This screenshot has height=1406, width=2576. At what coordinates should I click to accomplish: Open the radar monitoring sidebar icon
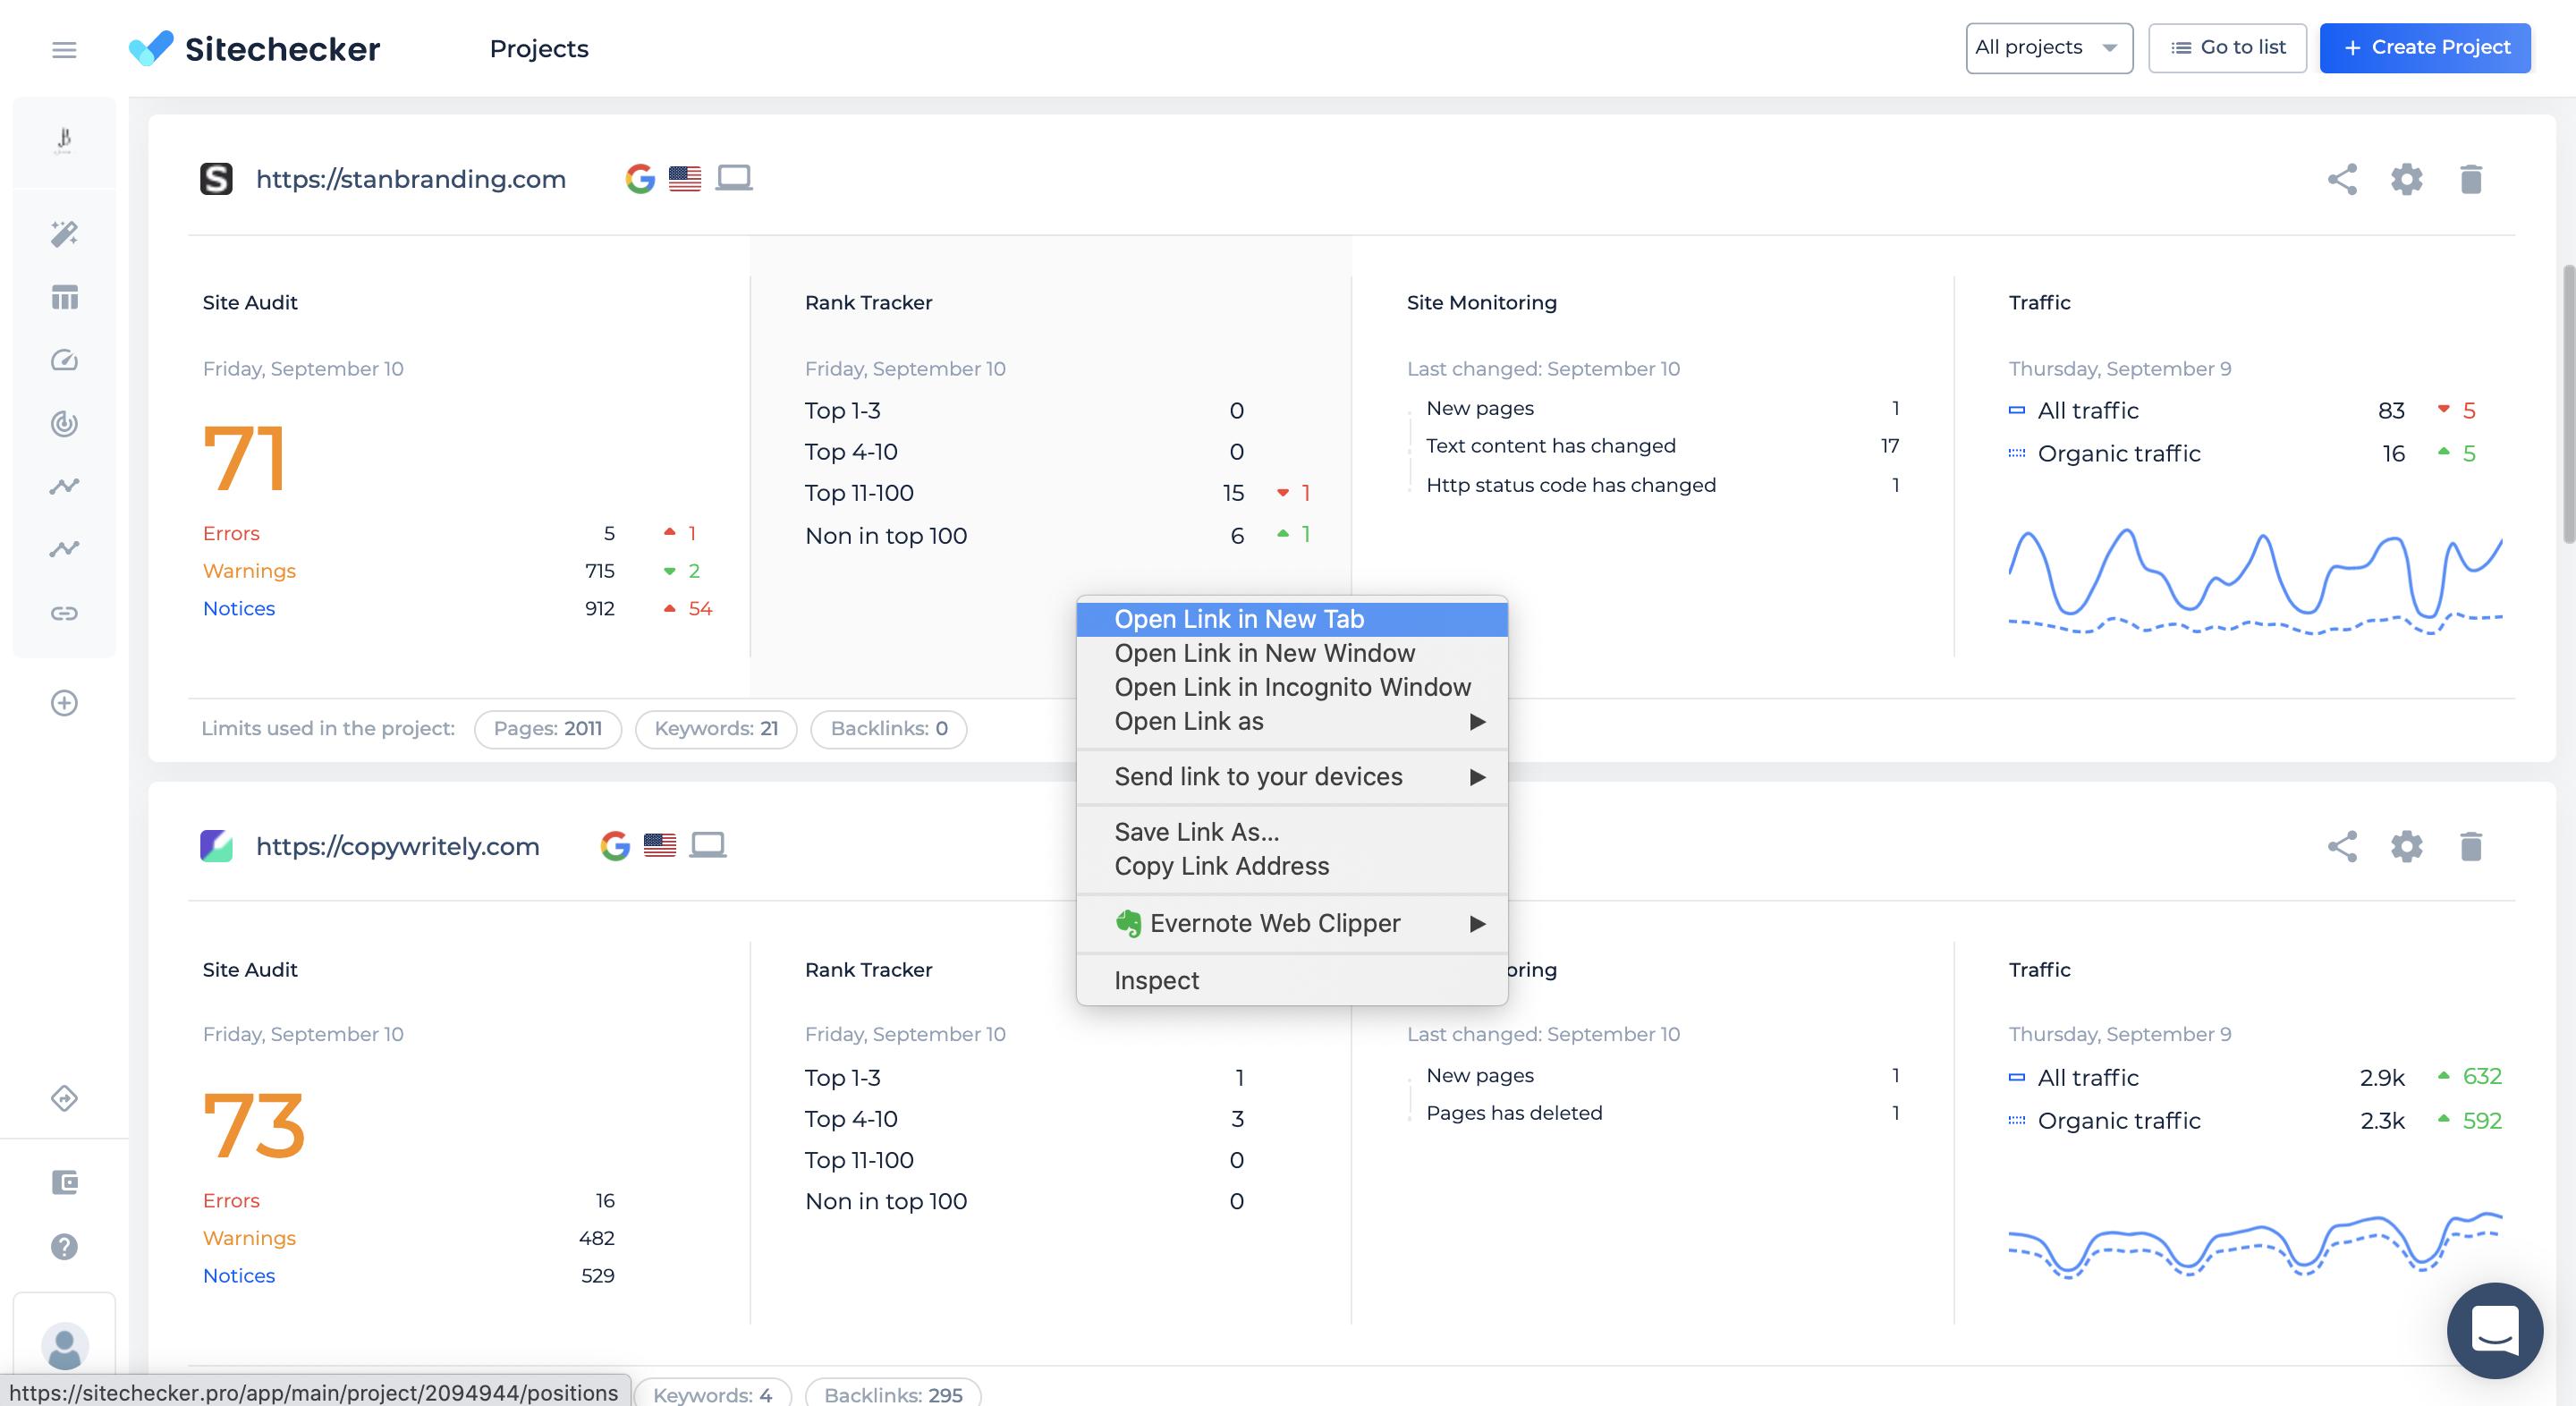pyautogui.click(x=64, y=423)
